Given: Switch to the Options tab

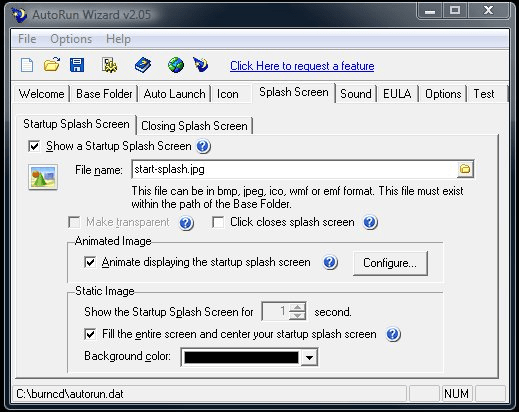Looking at the screenshot, I should [443, 94].
